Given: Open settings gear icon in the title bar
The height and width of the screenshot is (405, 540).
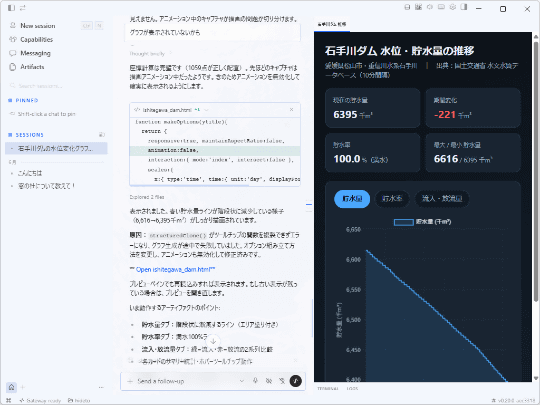Looking at the screenshot, I should (x=453, y=7).
